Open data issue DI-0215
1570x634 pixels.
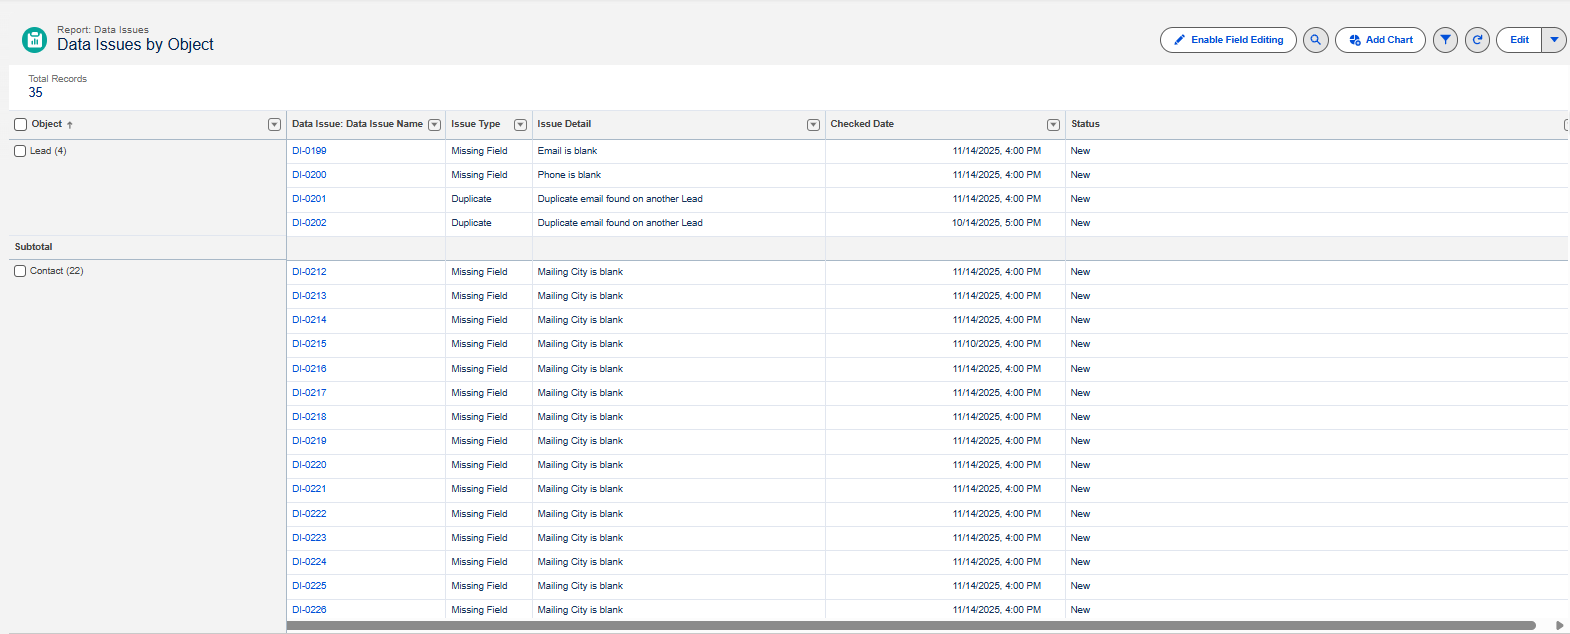(x=309, y=344)
